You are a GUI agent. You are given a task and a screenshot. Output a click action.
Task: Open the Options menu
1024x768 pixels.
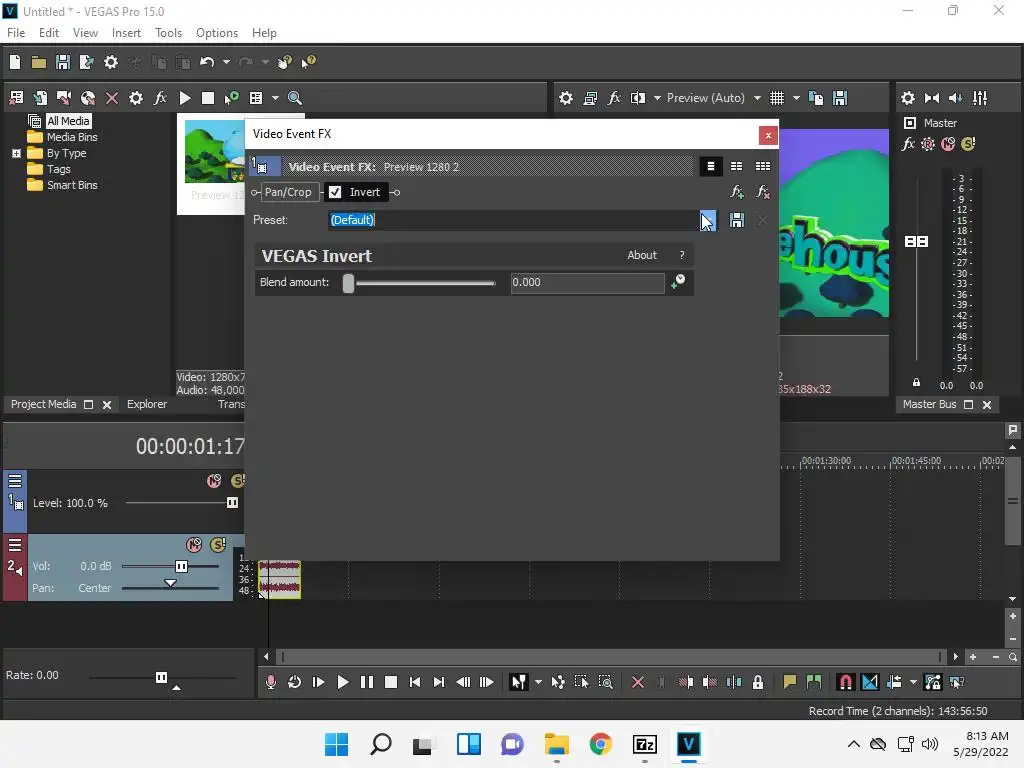217,33
